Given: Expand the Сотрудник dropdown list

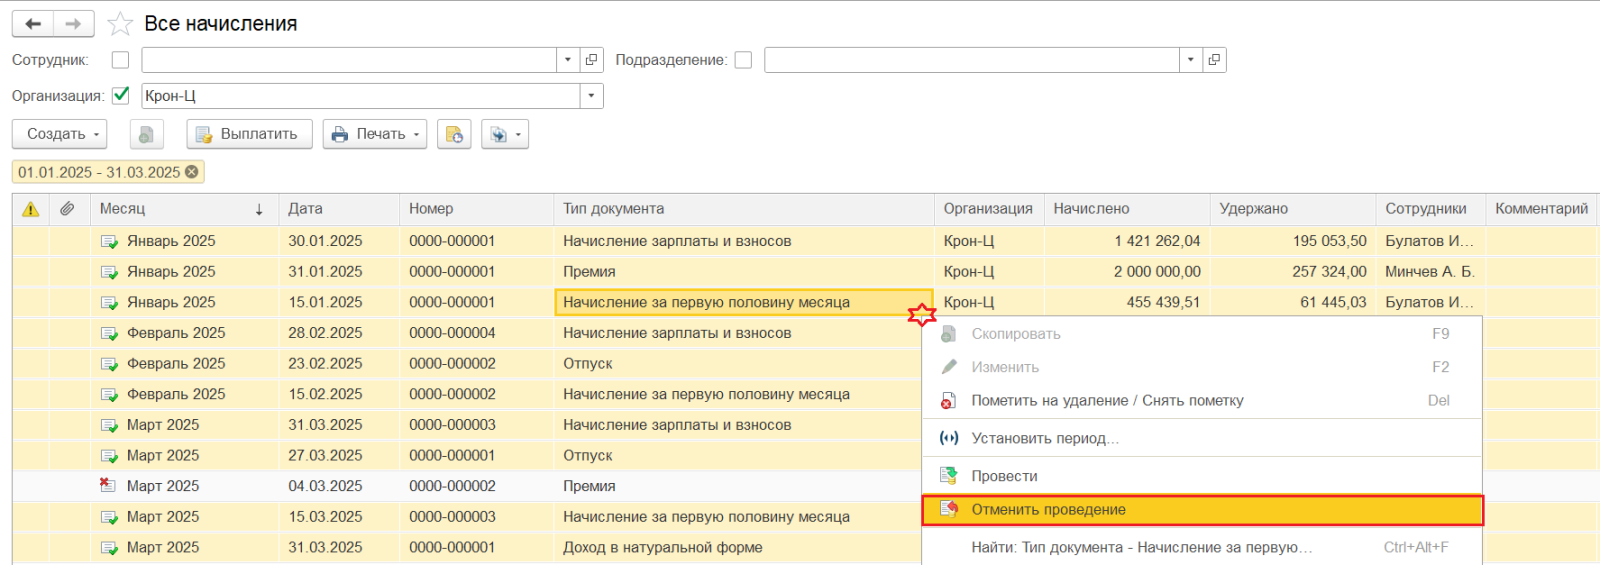Looking at the screenshot, I should 568,60.
